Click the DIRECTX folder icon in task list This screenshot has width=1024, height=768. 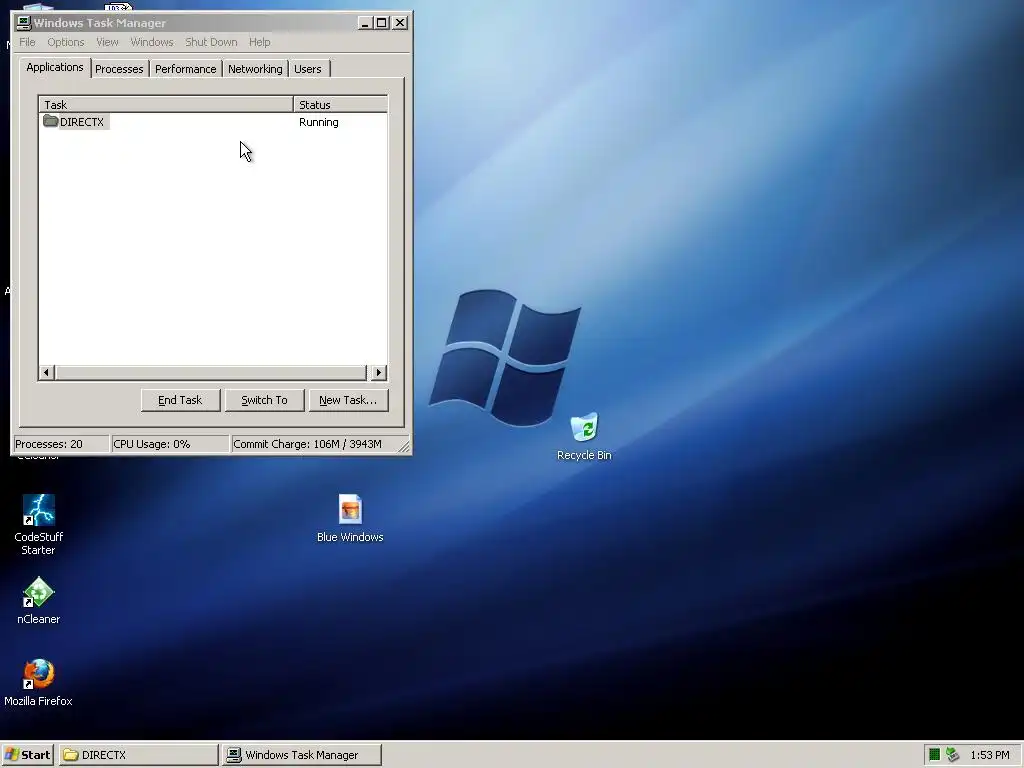pos(50,121)
